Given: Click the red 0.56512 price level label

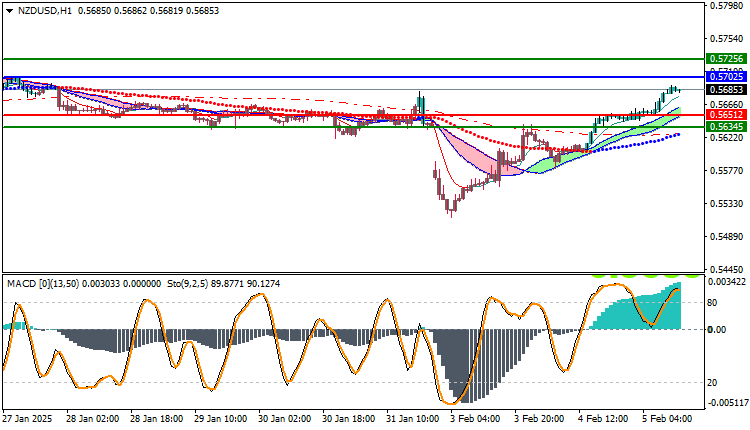Looking at the screenshot, I should click(x=726, y=115).
